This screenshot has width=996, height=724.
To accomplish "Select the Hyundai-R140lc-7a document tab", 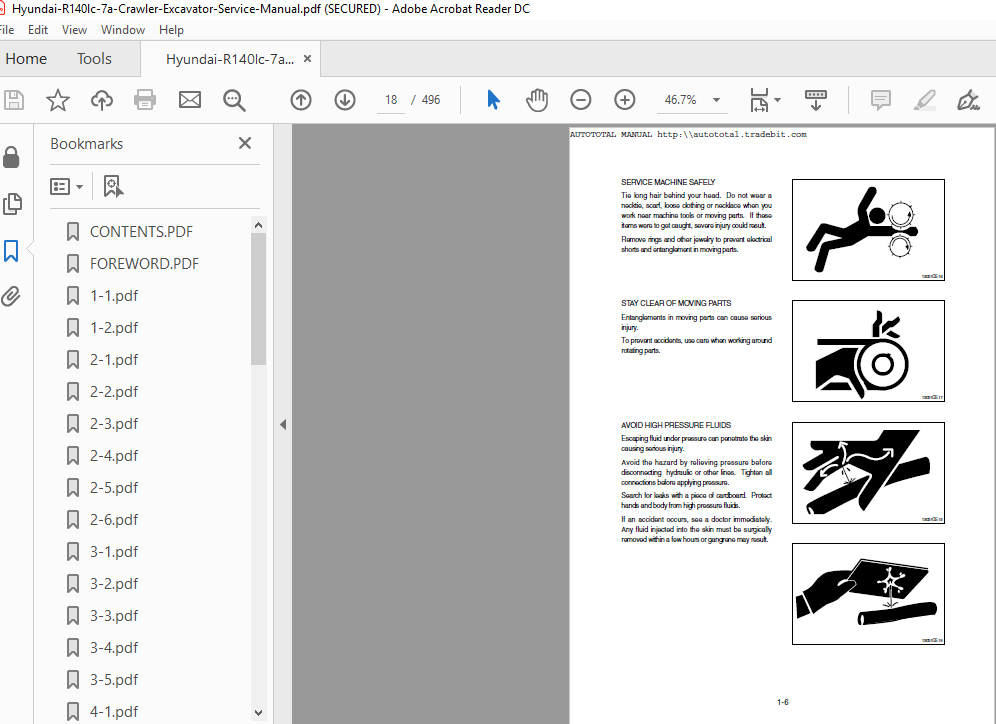I will coord(230,59).
